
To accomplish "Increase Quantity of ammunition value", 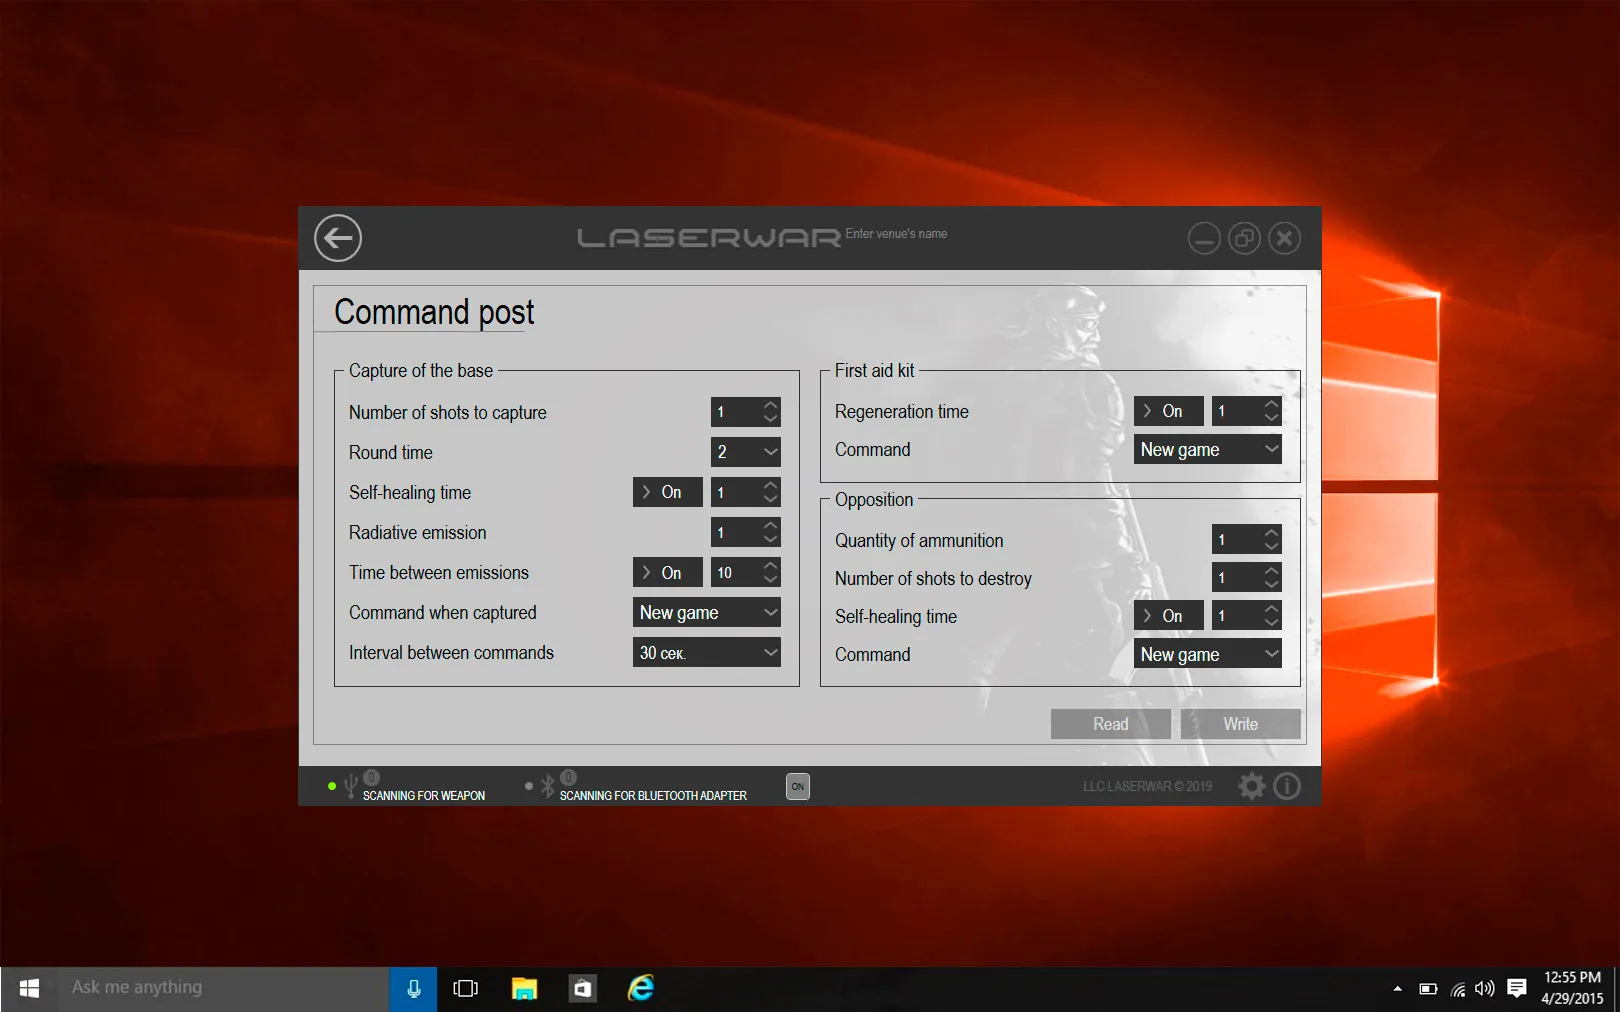I will [x=1271, y=533].
